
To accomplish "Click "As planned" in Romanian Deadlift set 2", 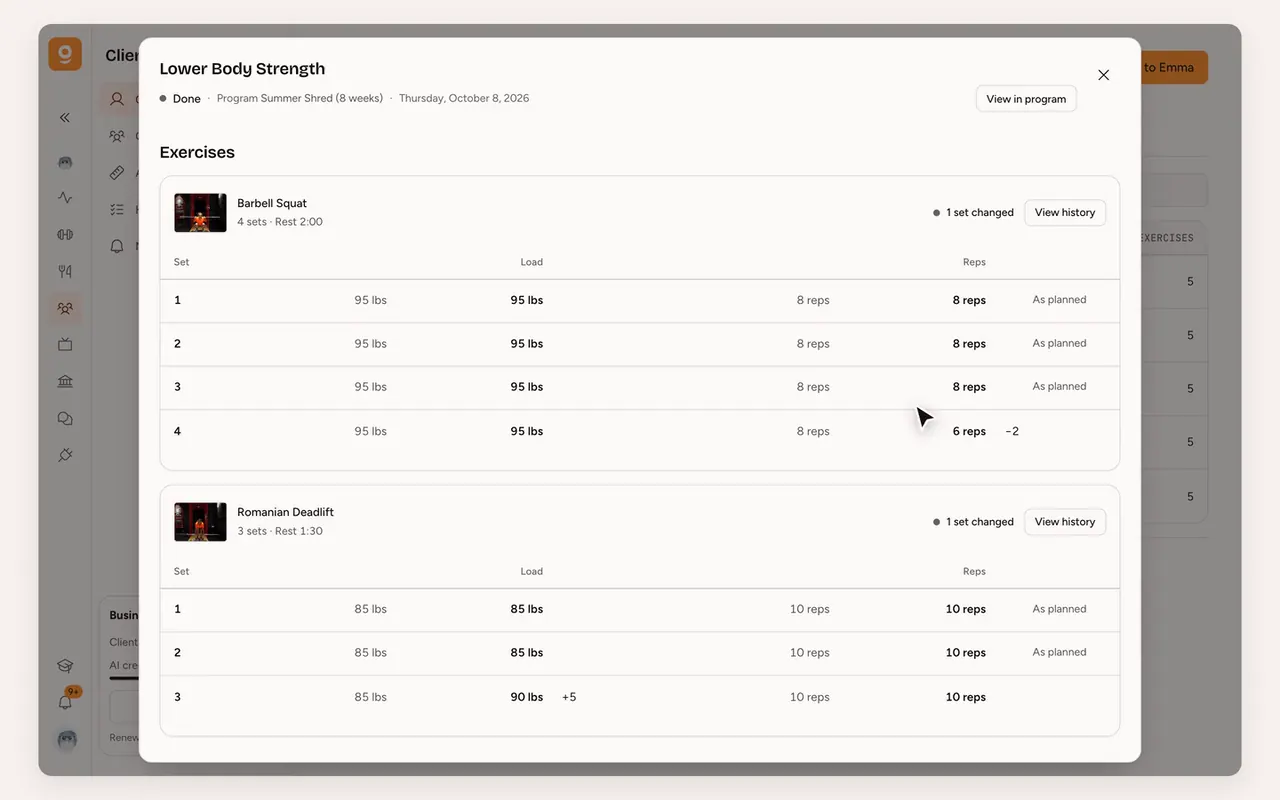I will [1059, 652].
